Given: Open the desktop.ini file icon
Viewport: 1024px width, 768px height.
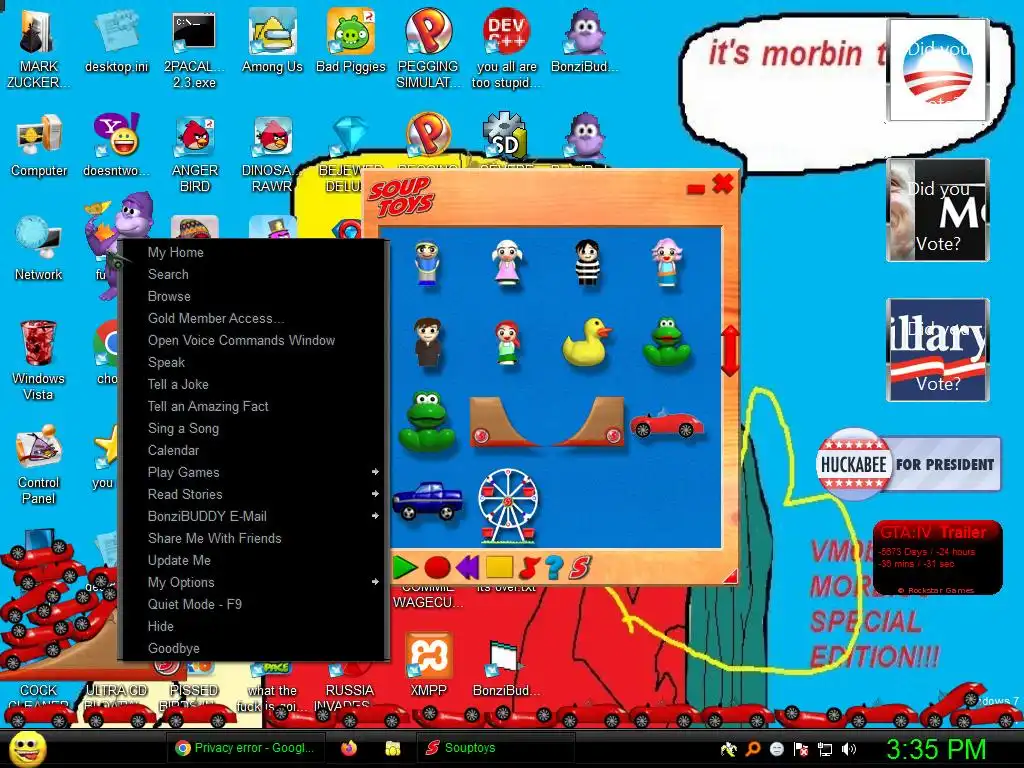Looking at the screenshot, I should 116,40.
